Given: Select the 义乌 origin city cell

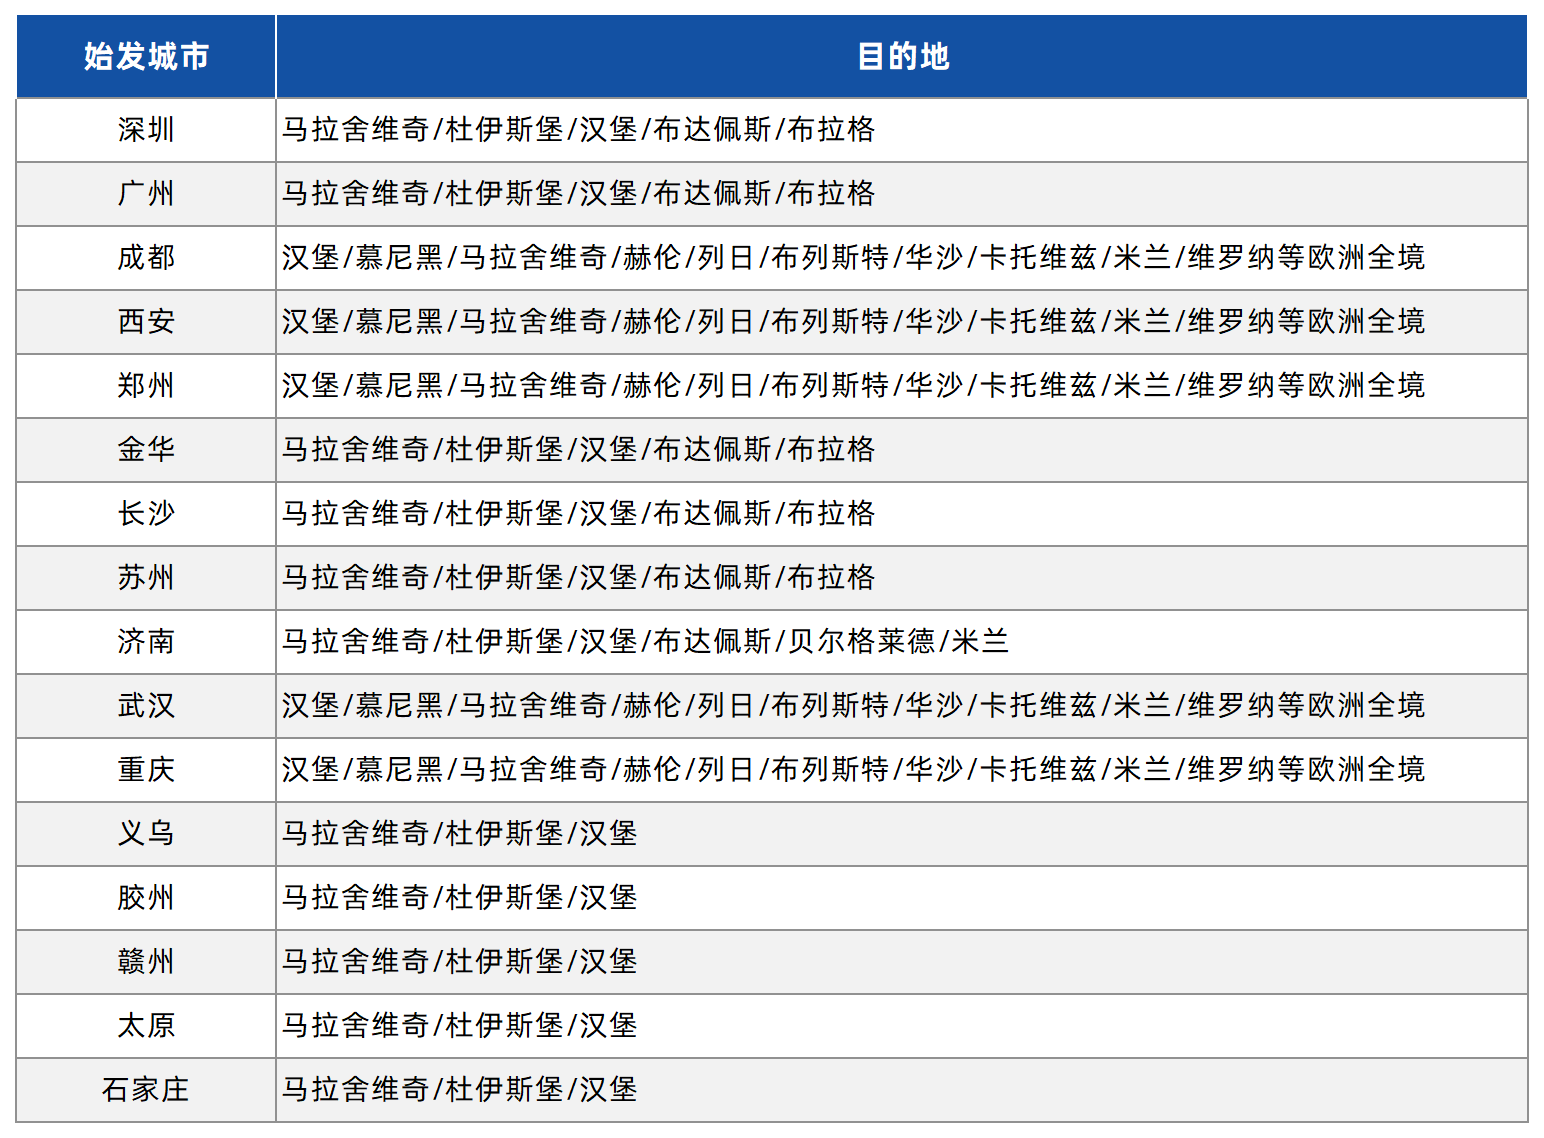Looking at the screenshot, I should pos(146,834).
